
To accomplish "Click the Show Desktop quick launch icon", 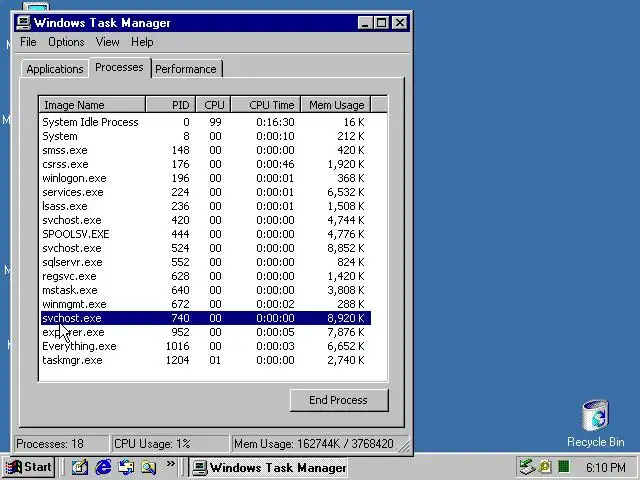I will (80, 467).
